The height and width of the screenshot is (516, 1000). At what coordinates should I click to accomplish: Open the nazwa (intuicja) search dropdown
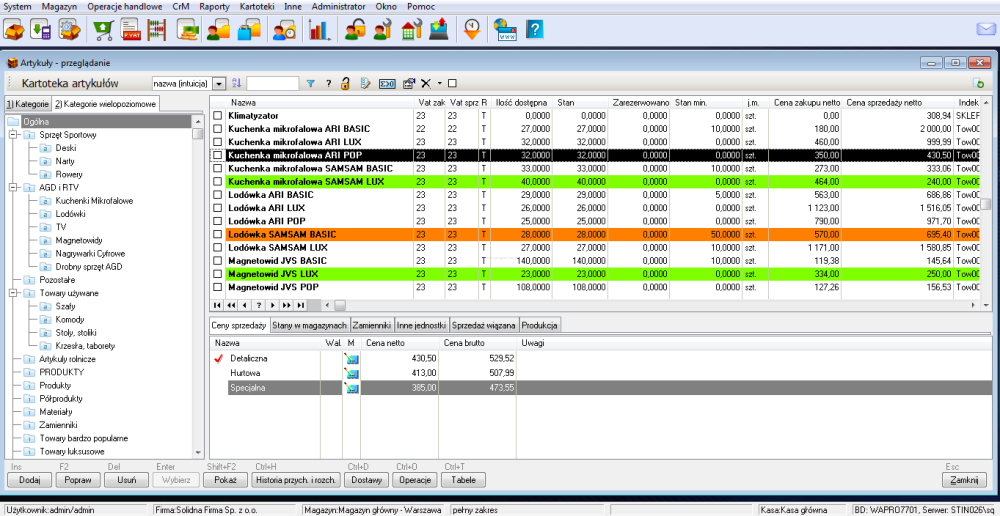[219, 83]
